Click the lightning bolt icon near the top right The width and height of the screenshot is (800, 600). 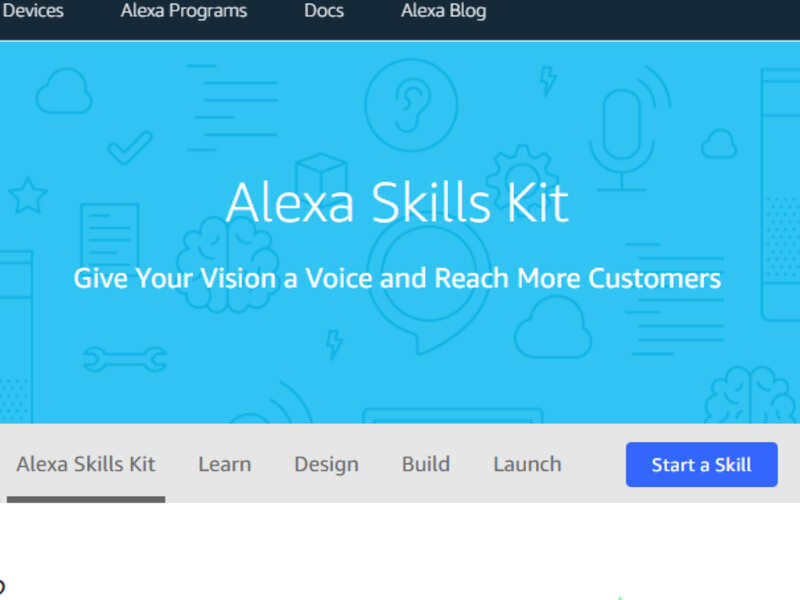(548, 83)
